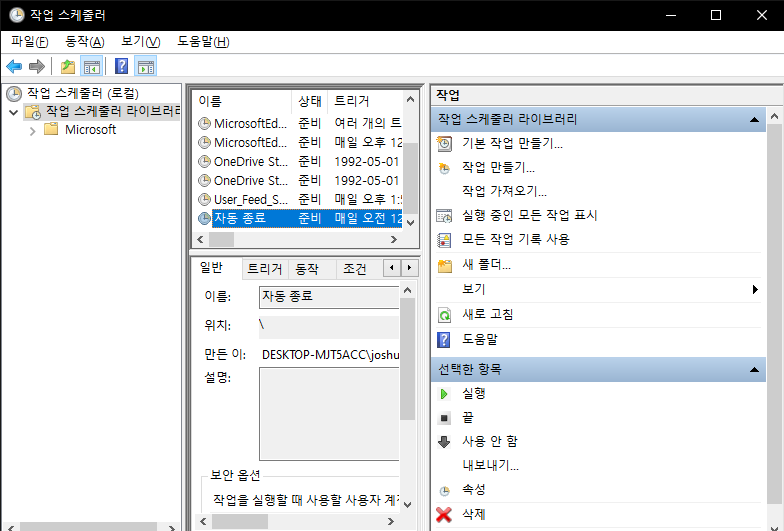Click the task list scroll down arrow
The image size is (784, 531).
[410, 222]
